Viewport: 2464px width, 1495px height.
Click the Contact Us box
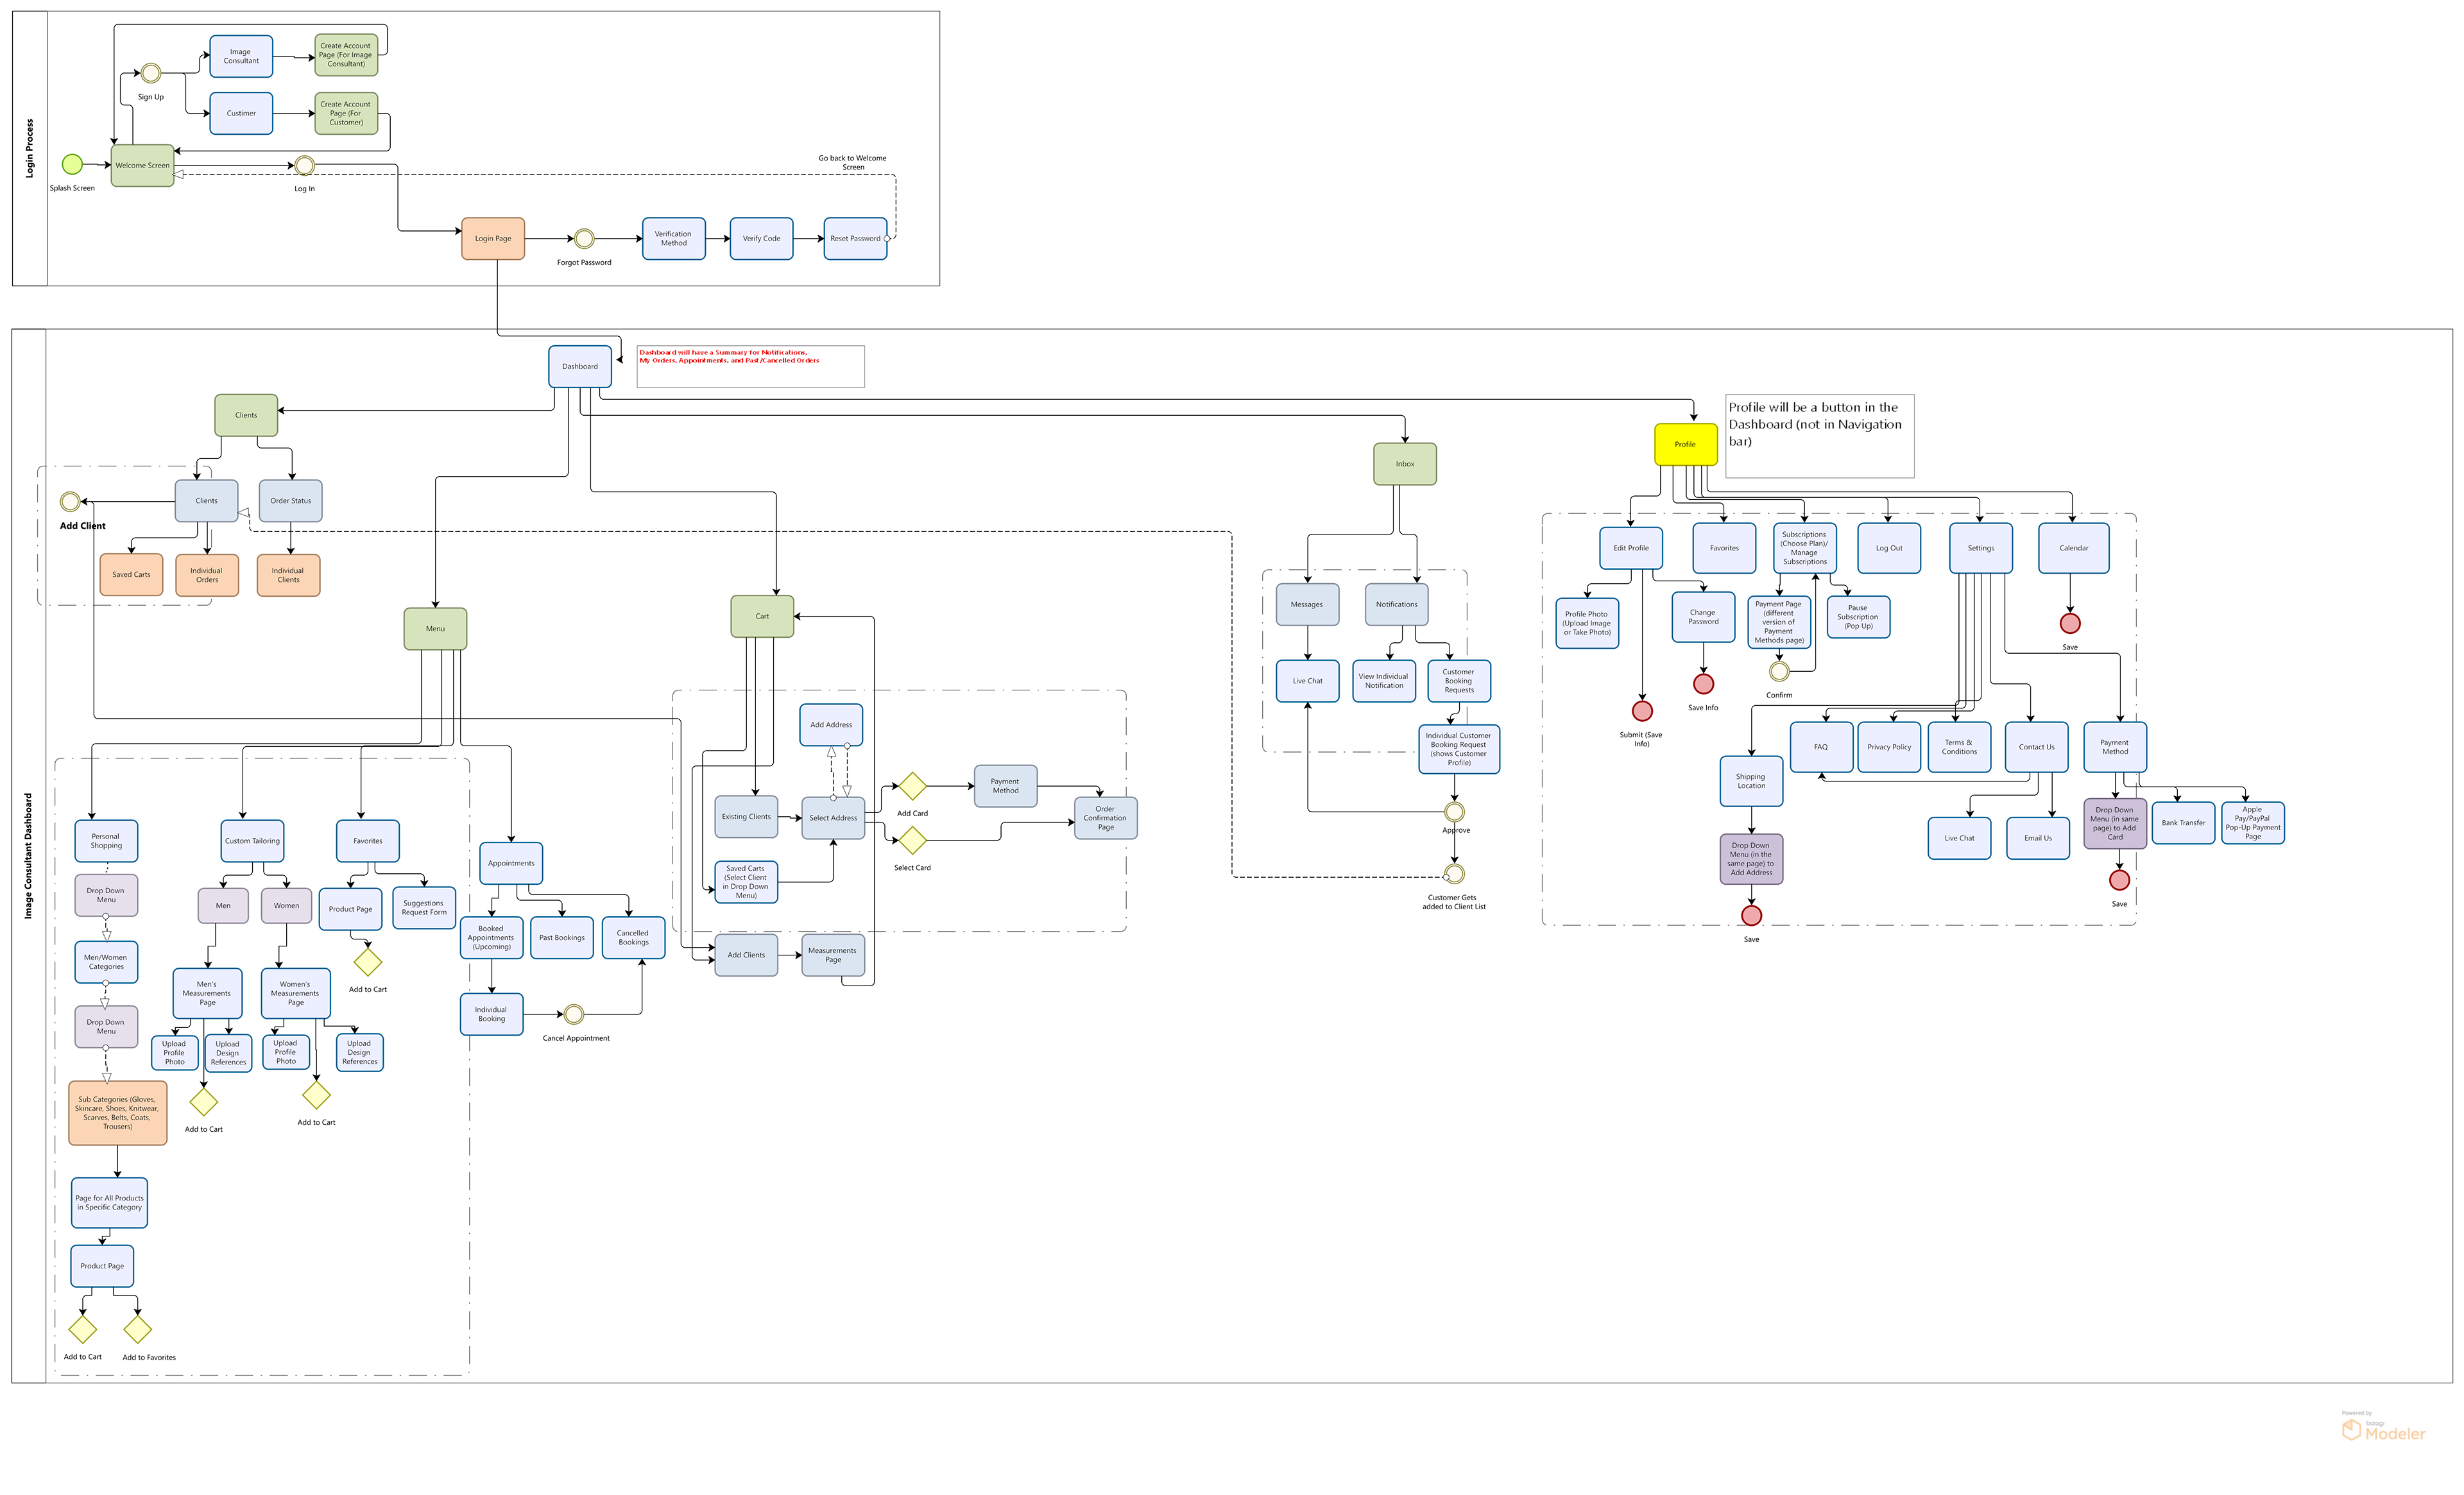(x=2037, y=747)
